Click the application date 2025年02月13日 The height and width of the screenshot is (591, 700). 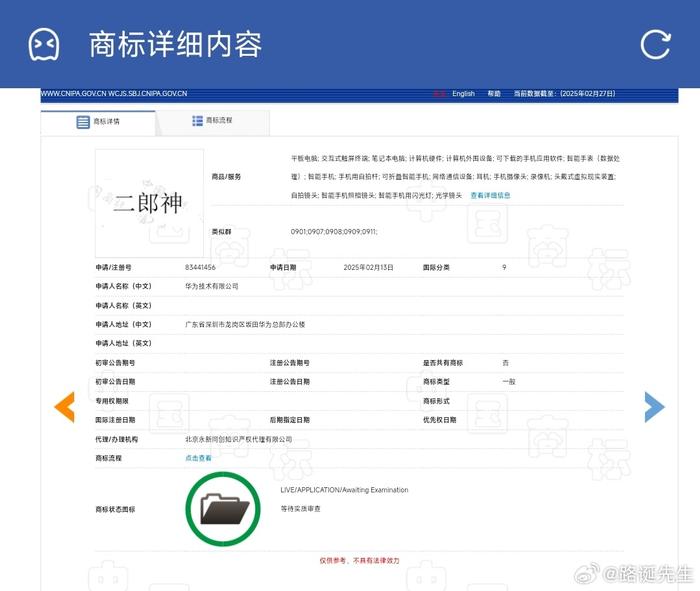click(368, 267)
